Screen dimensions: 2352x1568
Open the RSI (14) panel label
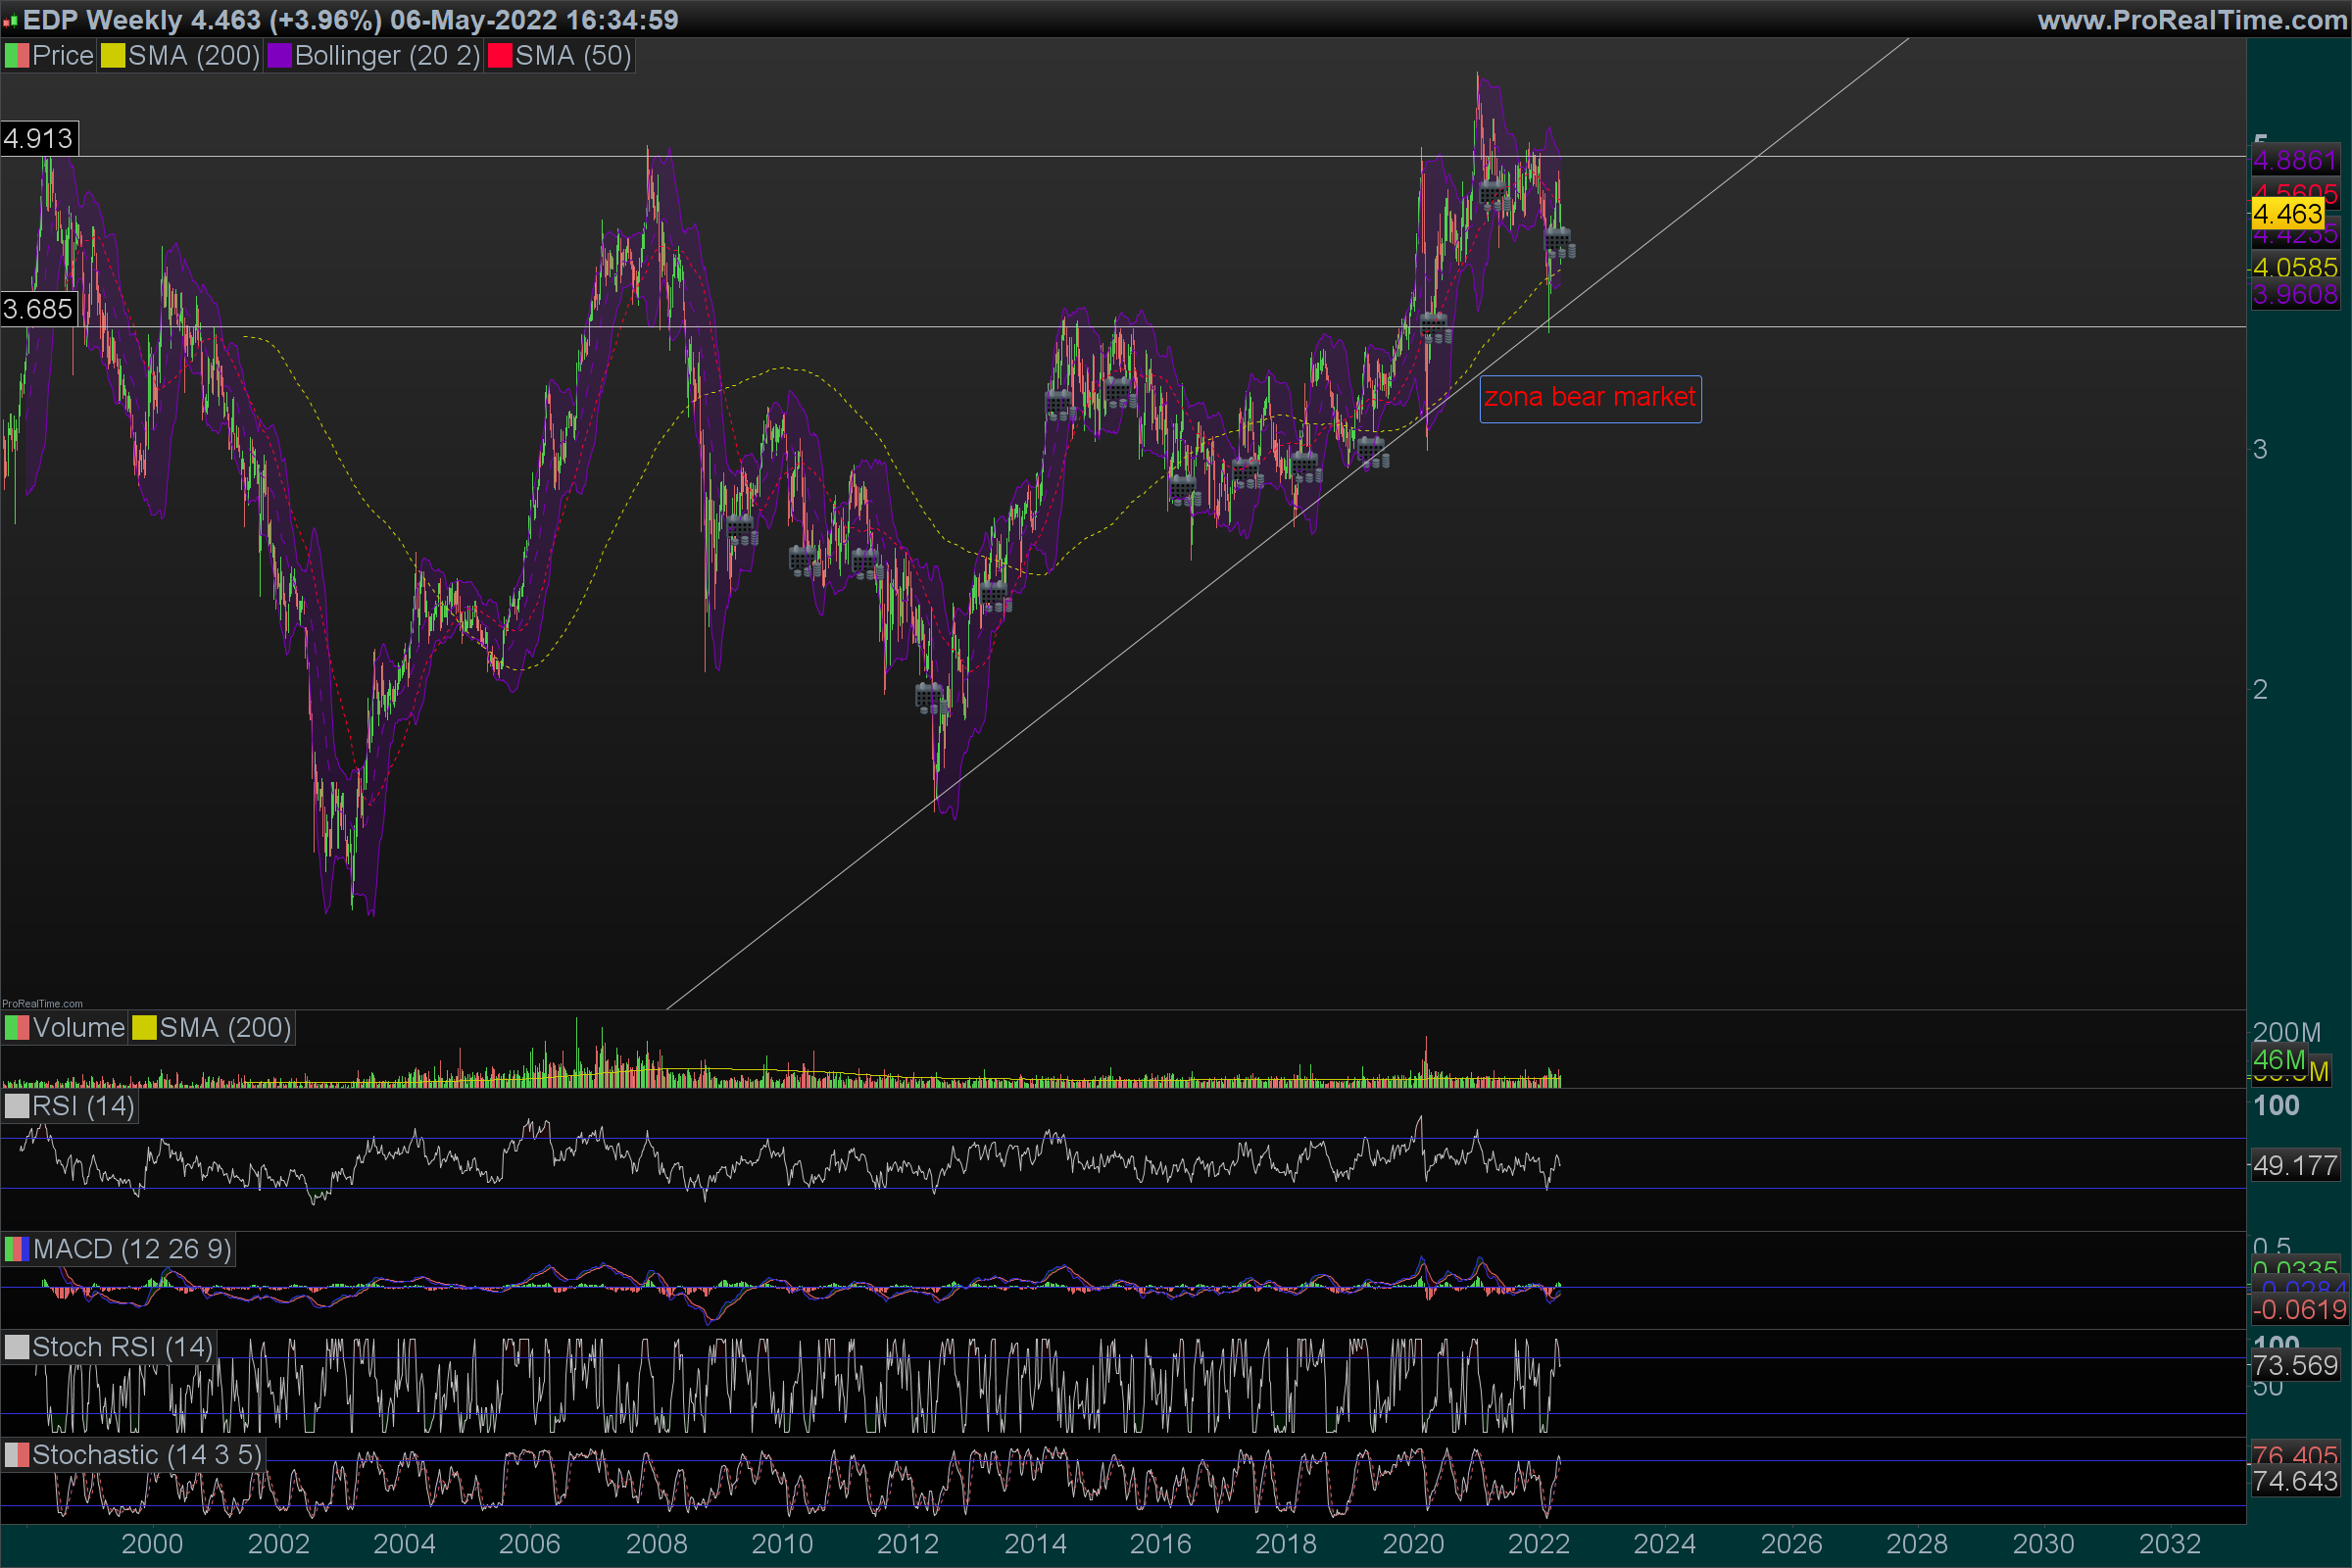tap(82, 1106)
